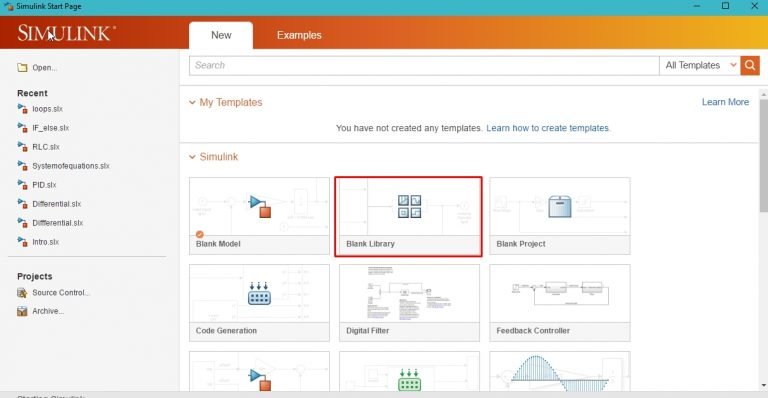Click the orange search magnifier button
Image resolution: width=768 pixels, height=398 pixels.
[750, 66]
